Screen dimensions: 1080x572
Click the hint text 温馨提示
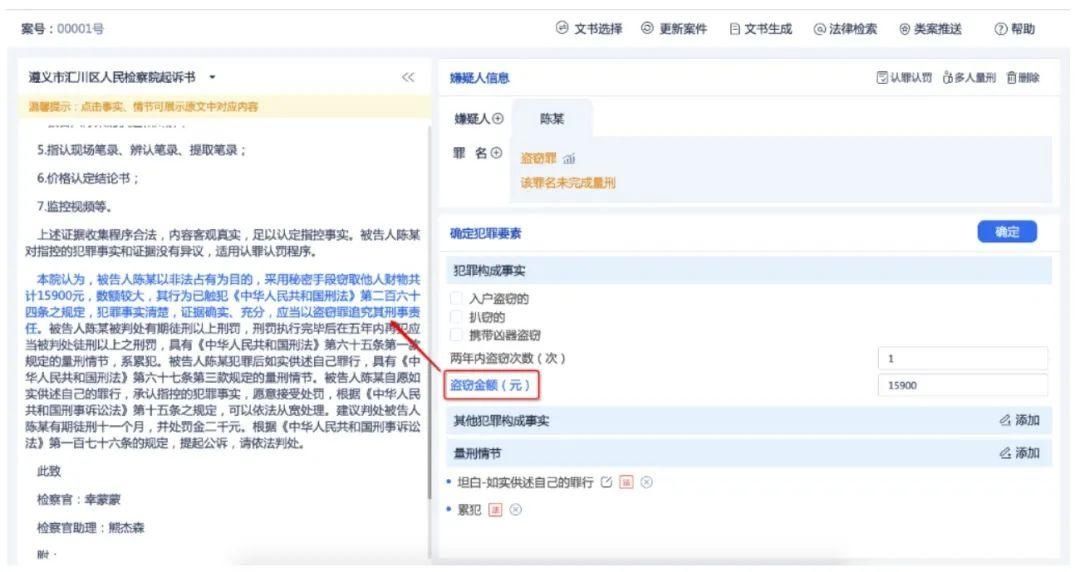(143, 107)
